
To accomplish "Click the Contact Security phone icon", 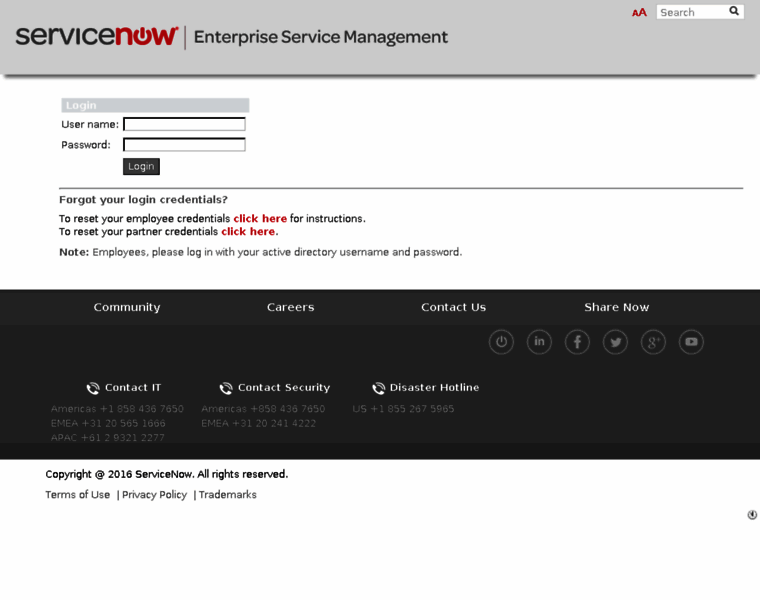I will pos(226,388).
